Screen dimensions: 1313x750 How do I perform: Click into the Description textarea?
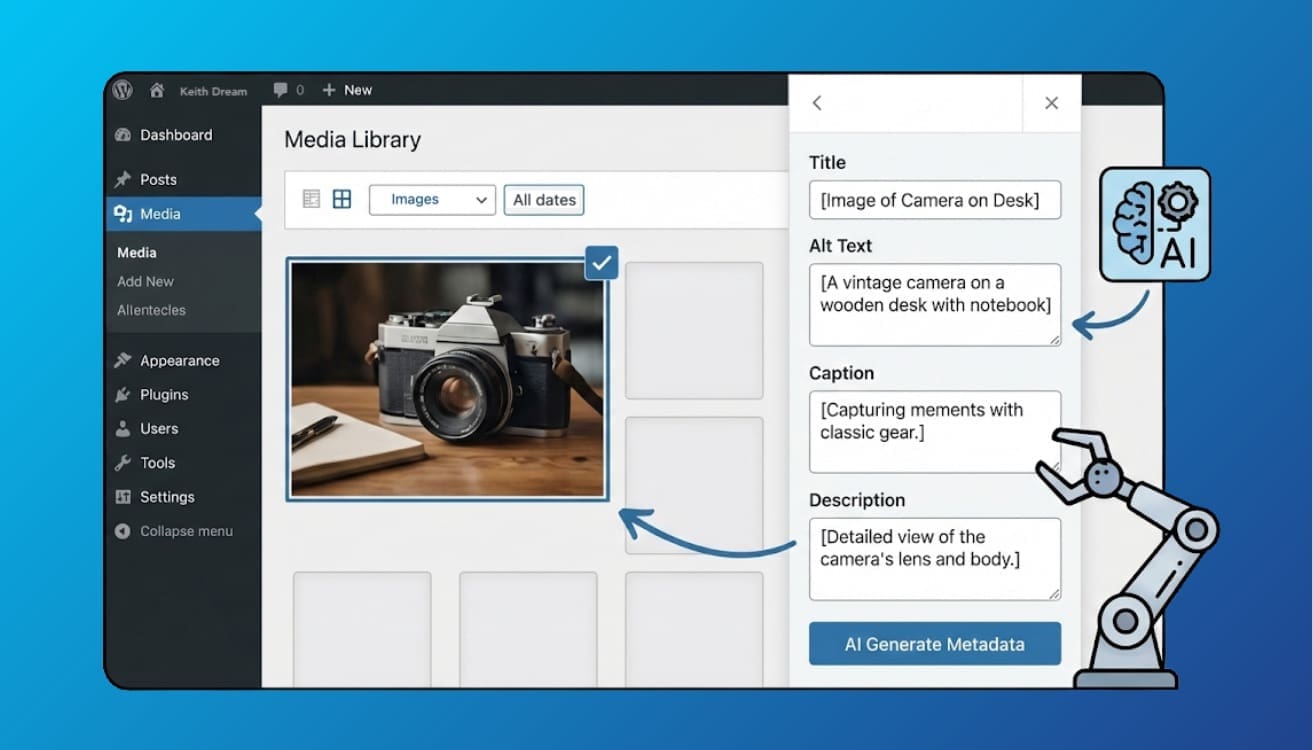click(x=935, y=559)
